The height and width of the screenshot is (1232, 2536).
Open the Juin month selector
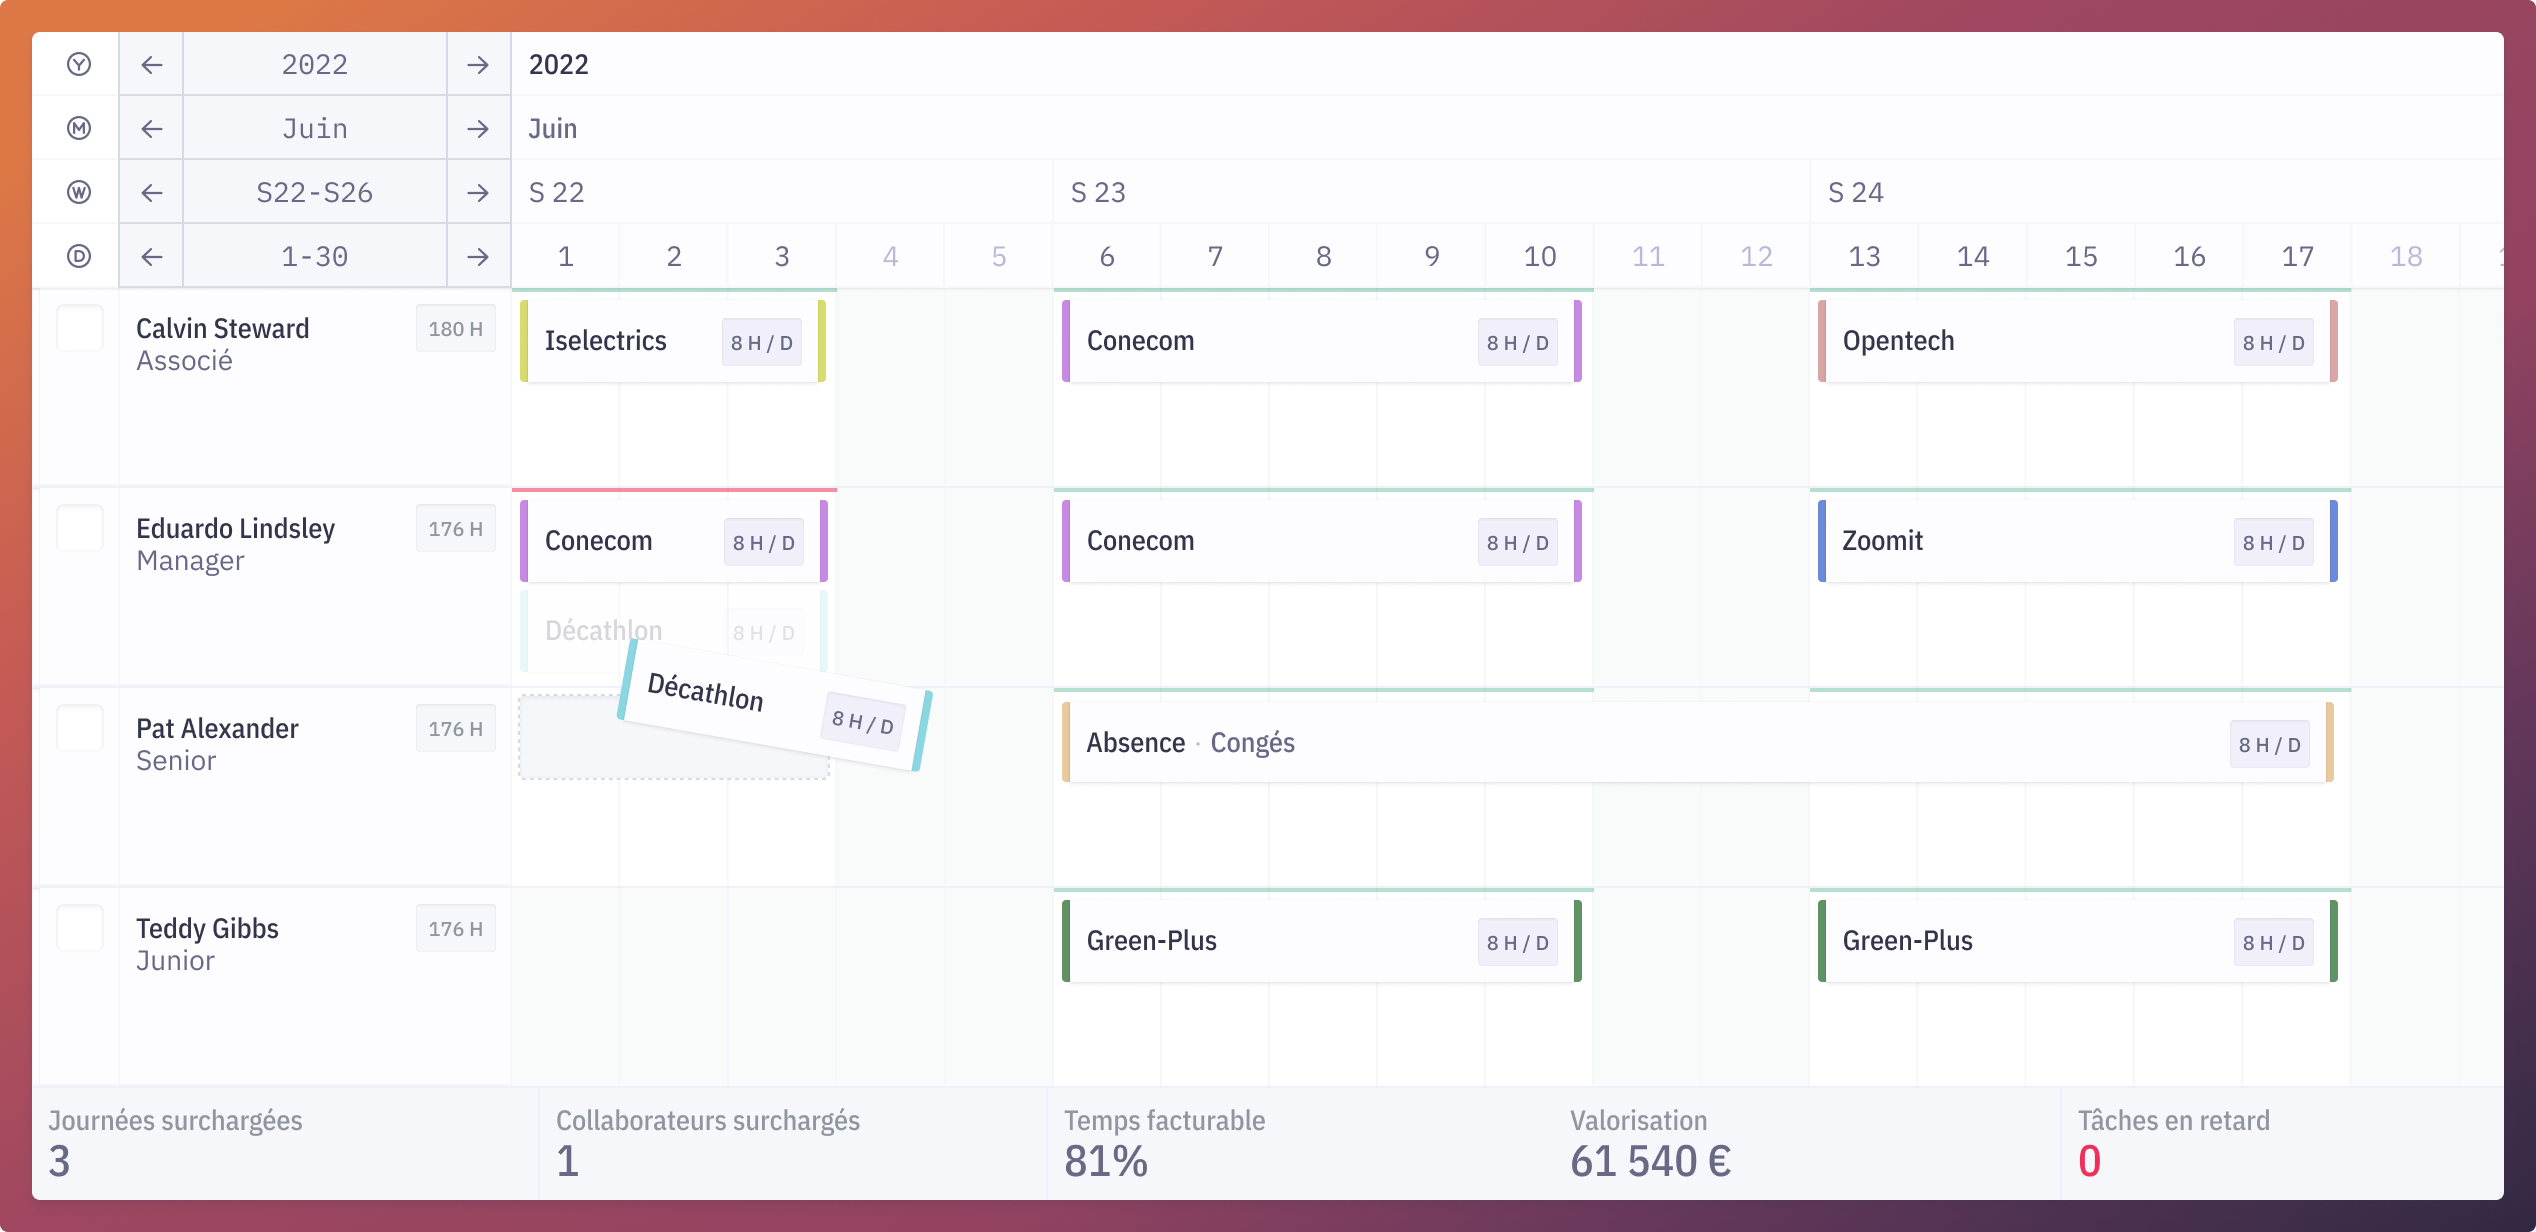click(x=314, y=128)
